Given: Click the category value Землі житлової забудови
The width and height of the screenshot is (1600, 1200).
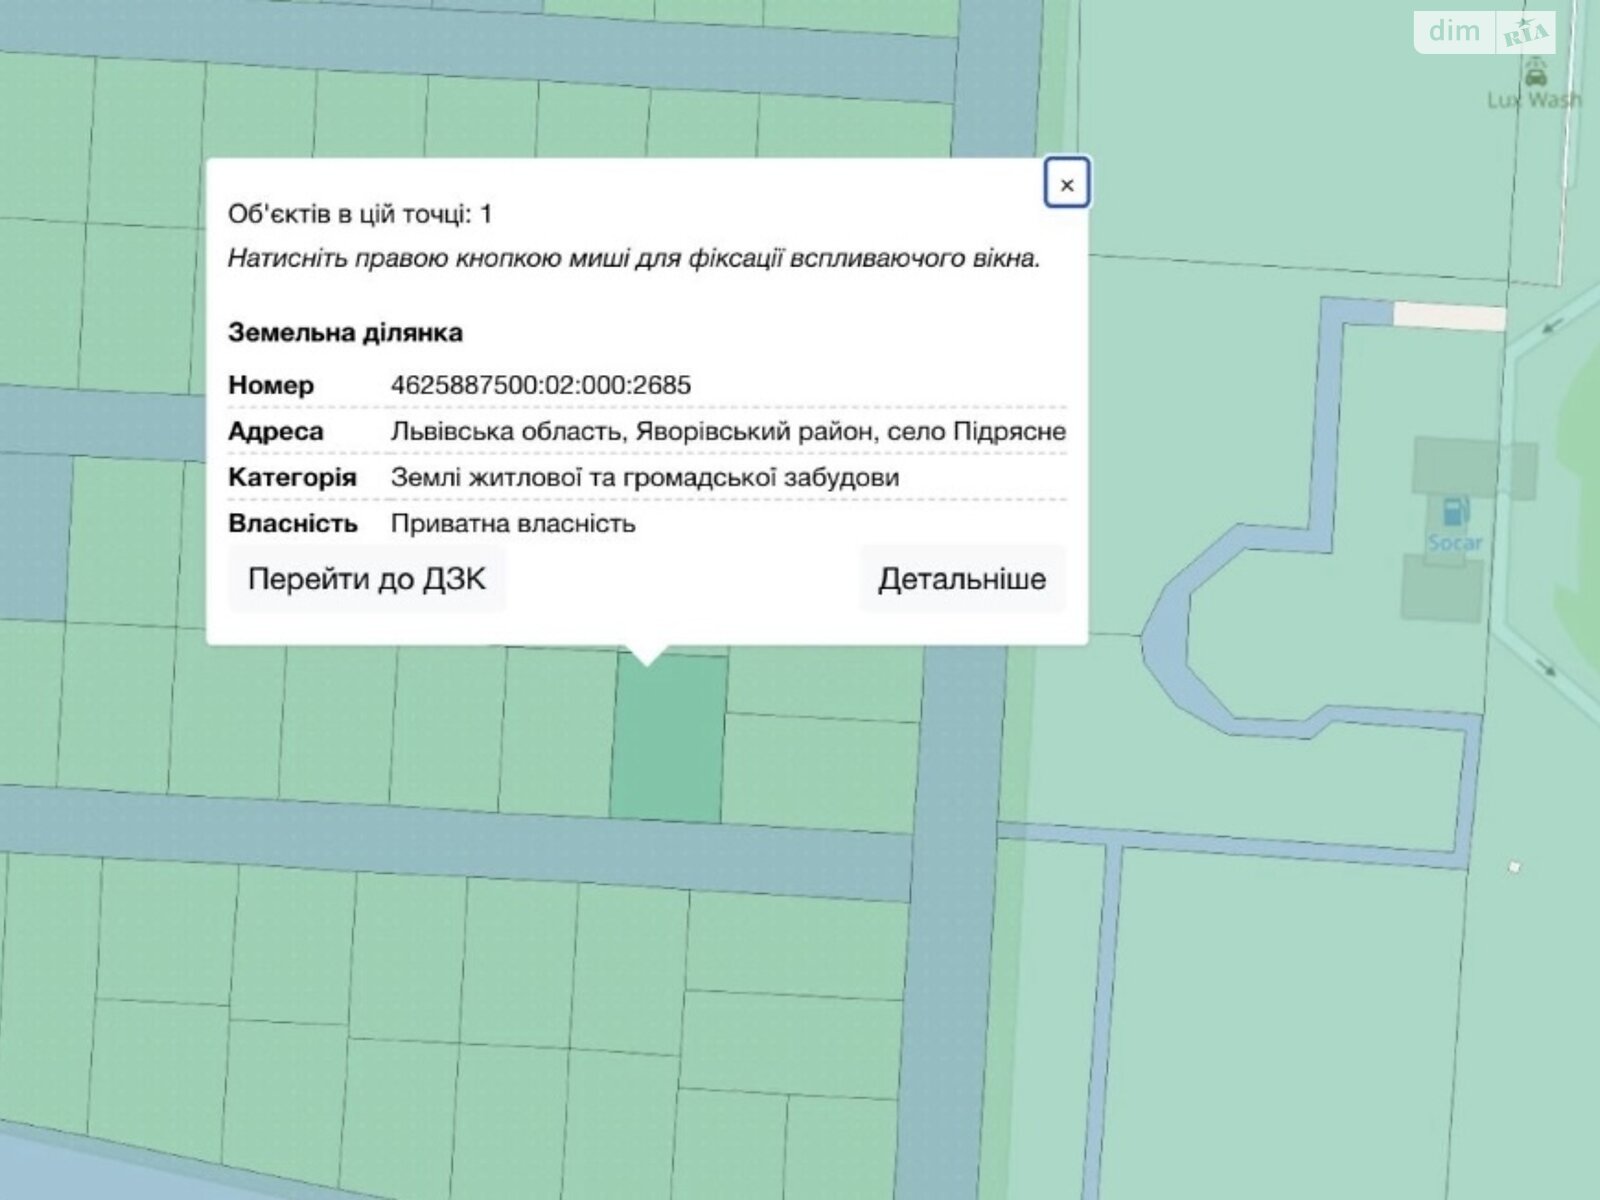Looking at the screenshot, I should point(645,477).
